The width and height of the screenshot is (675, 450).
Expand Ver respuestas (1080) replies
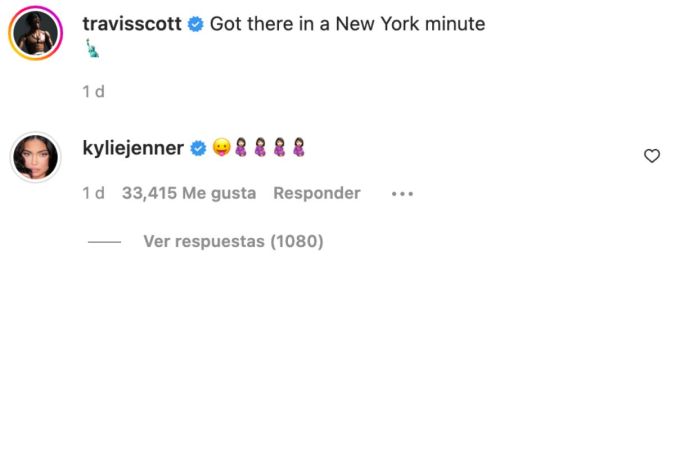(233, 241)
